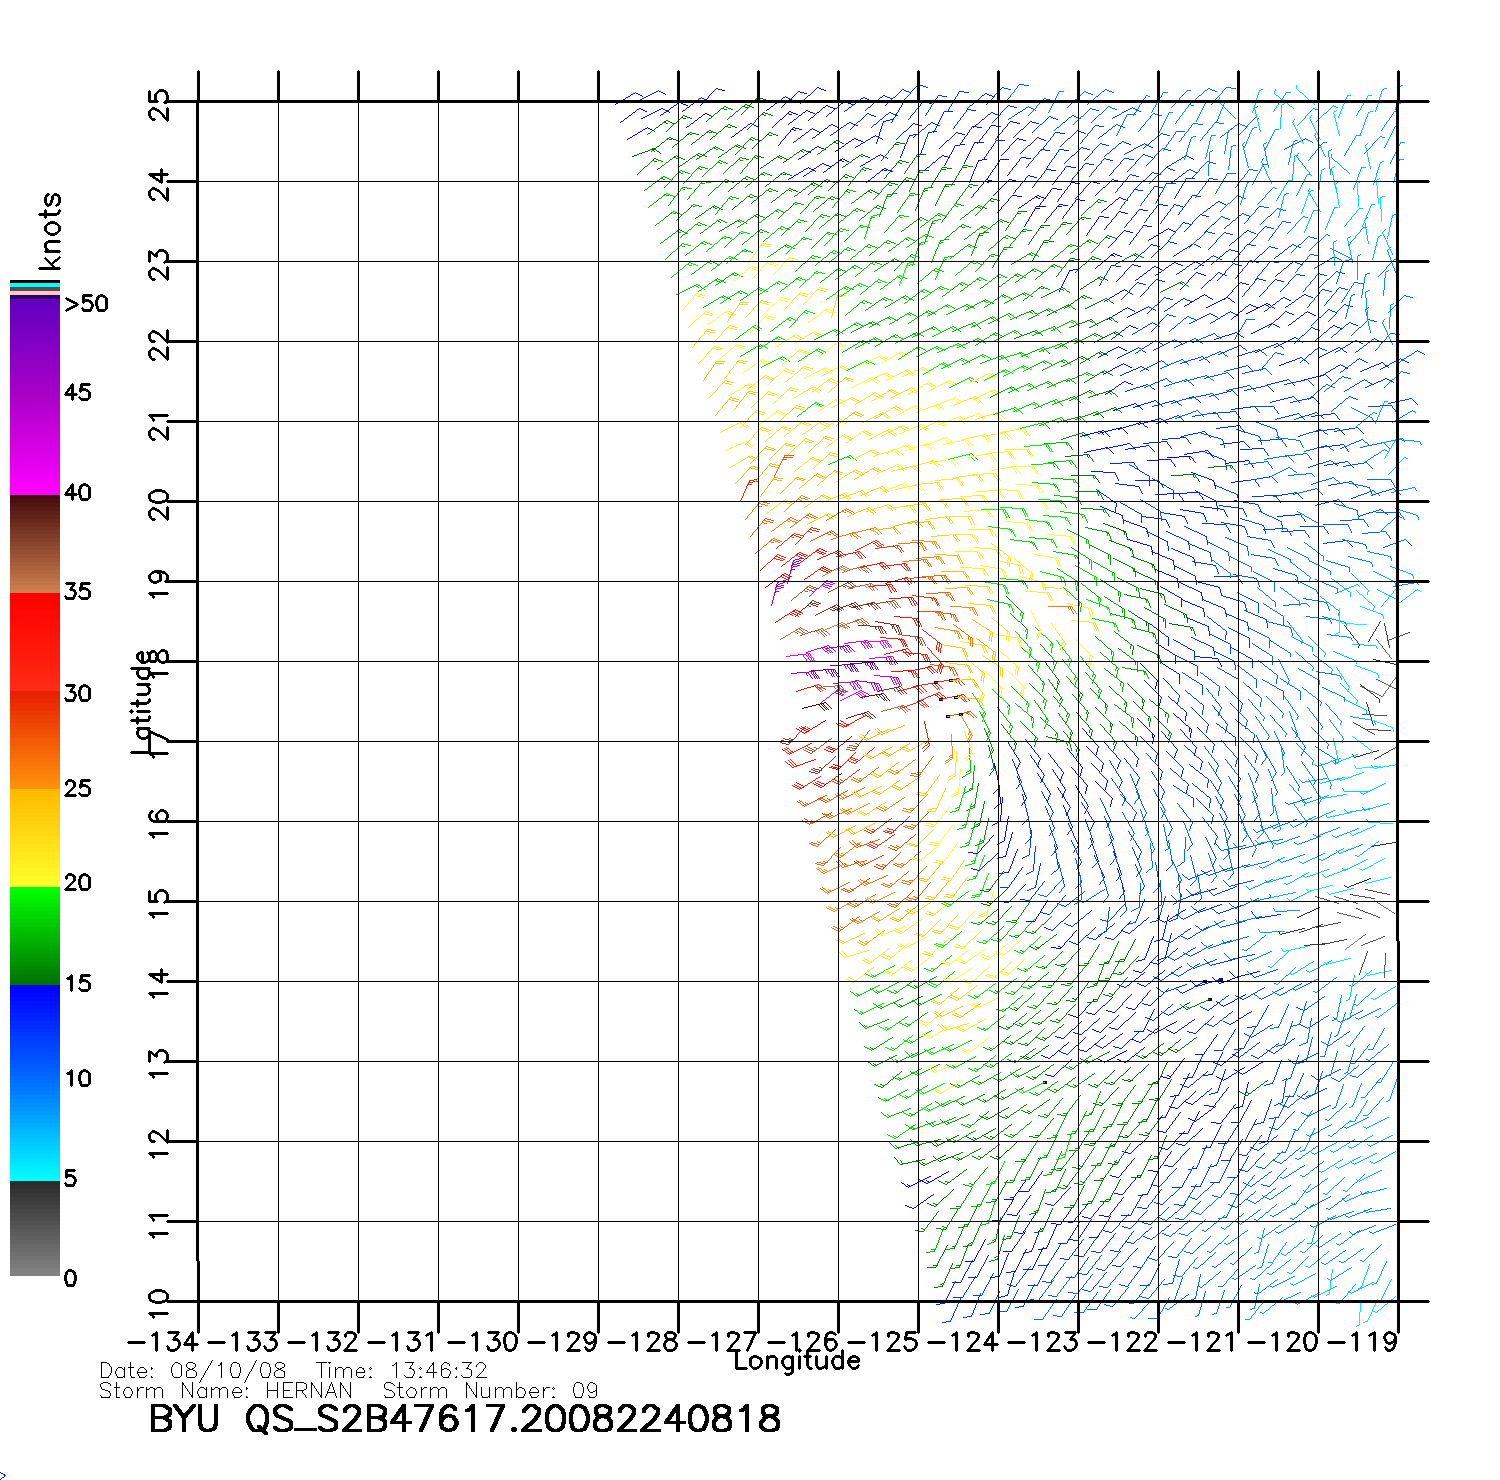Click the 10 latitude tick label
This screenshot has height=1480, width=1500.
(159, 1303)
